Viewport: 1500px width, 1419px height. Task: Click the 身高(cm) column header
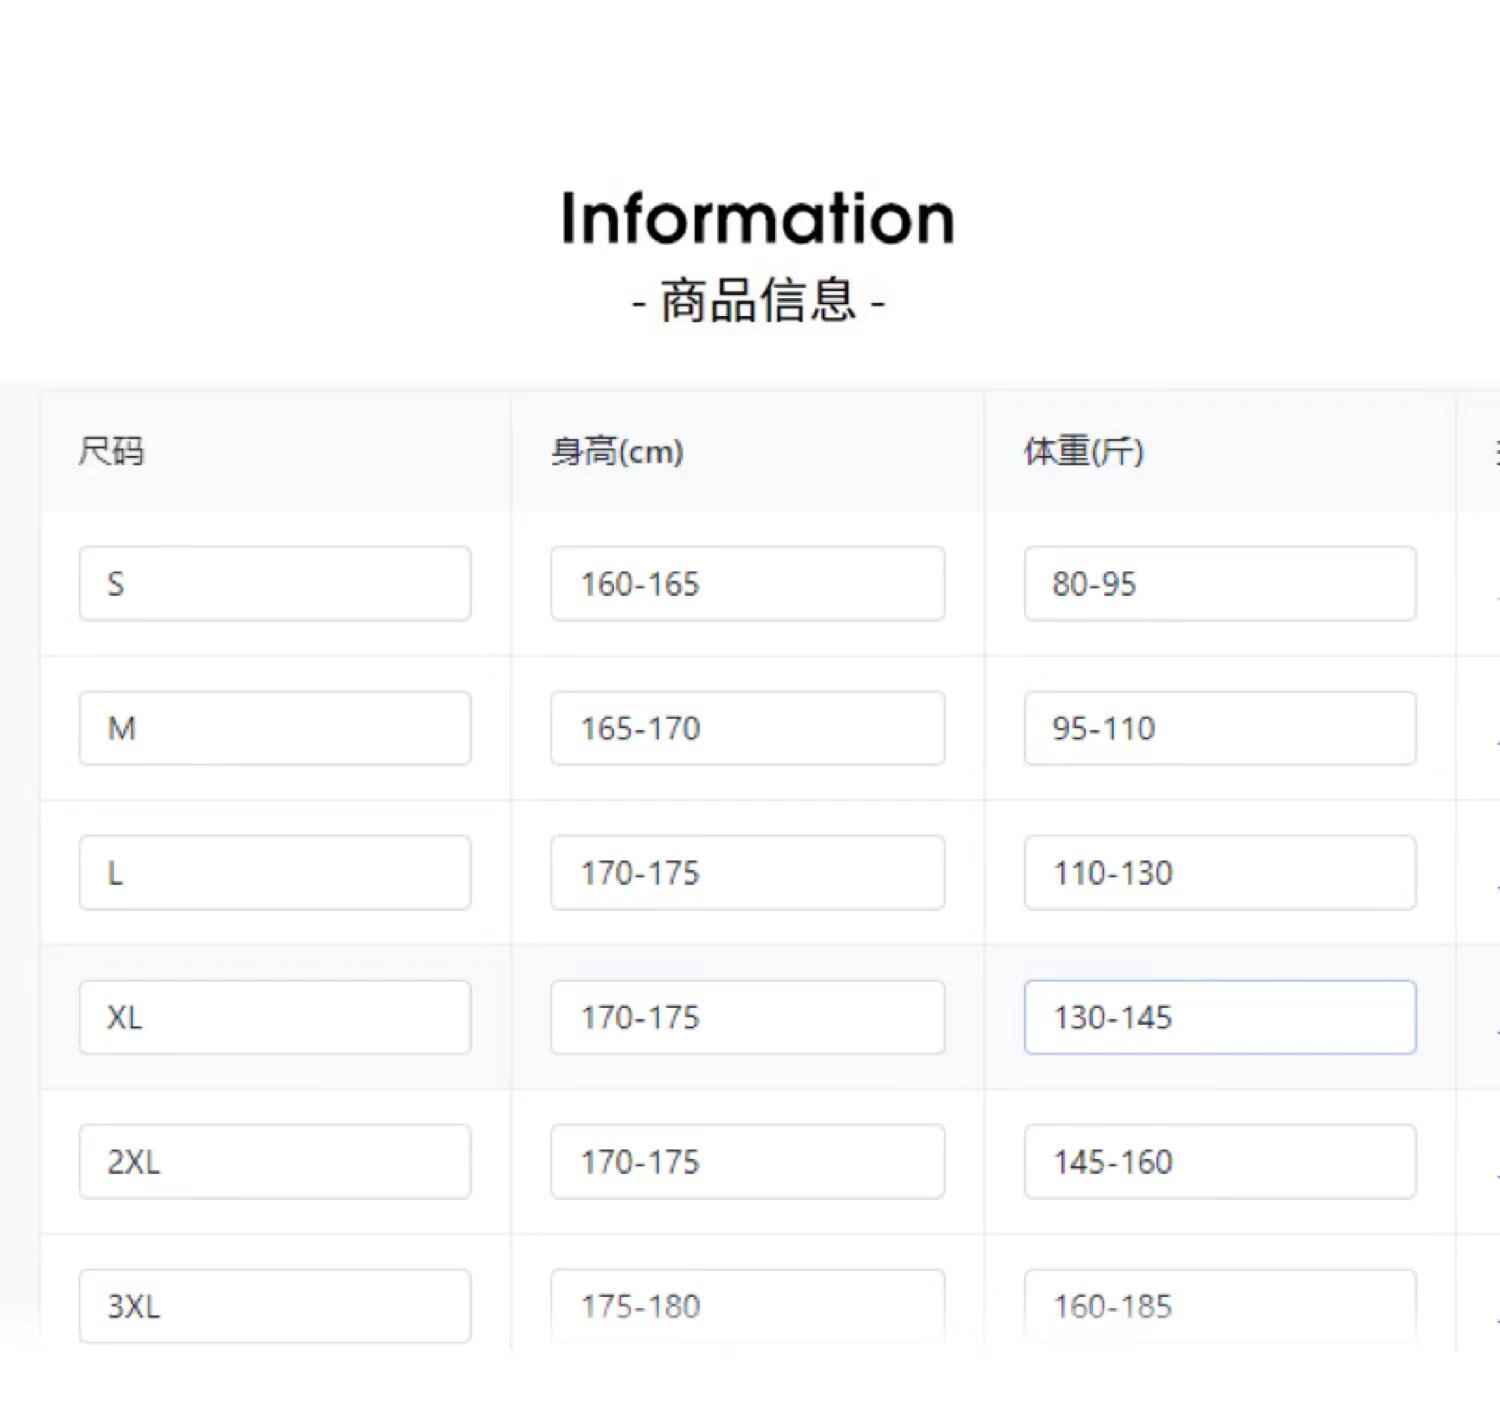[617, 451]
